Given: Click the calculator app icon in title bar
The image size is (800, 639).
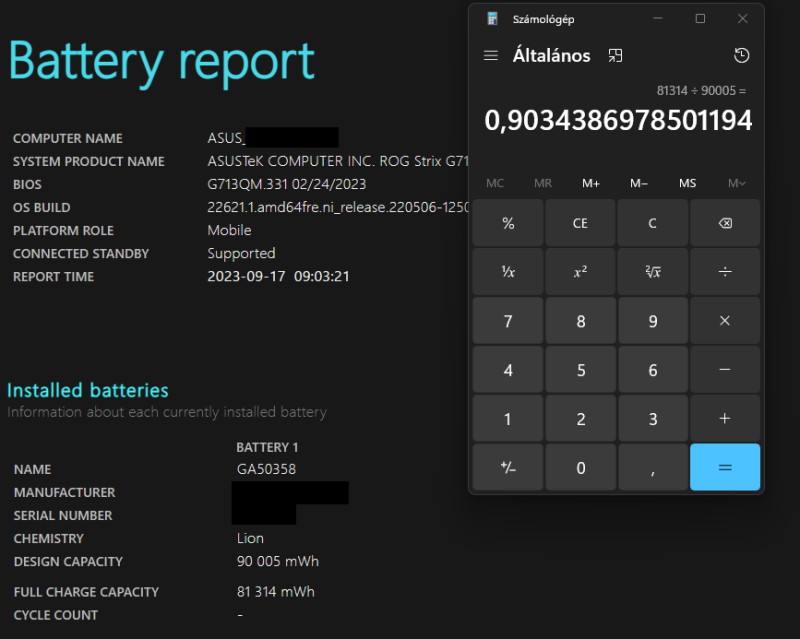Looking at the screenshot, I should pyautogui.click(x=492, y=19).
